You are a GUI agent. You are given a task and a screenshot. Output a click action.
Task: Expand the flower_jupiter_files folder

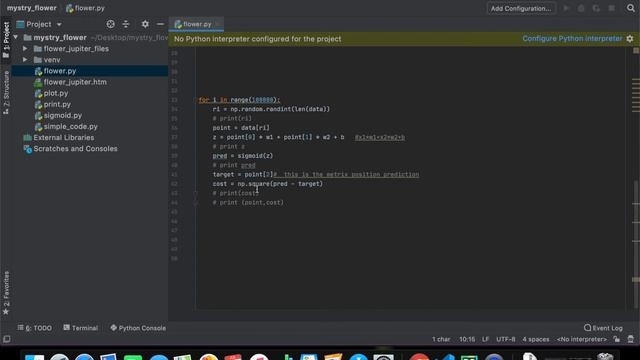pos(25,49)
